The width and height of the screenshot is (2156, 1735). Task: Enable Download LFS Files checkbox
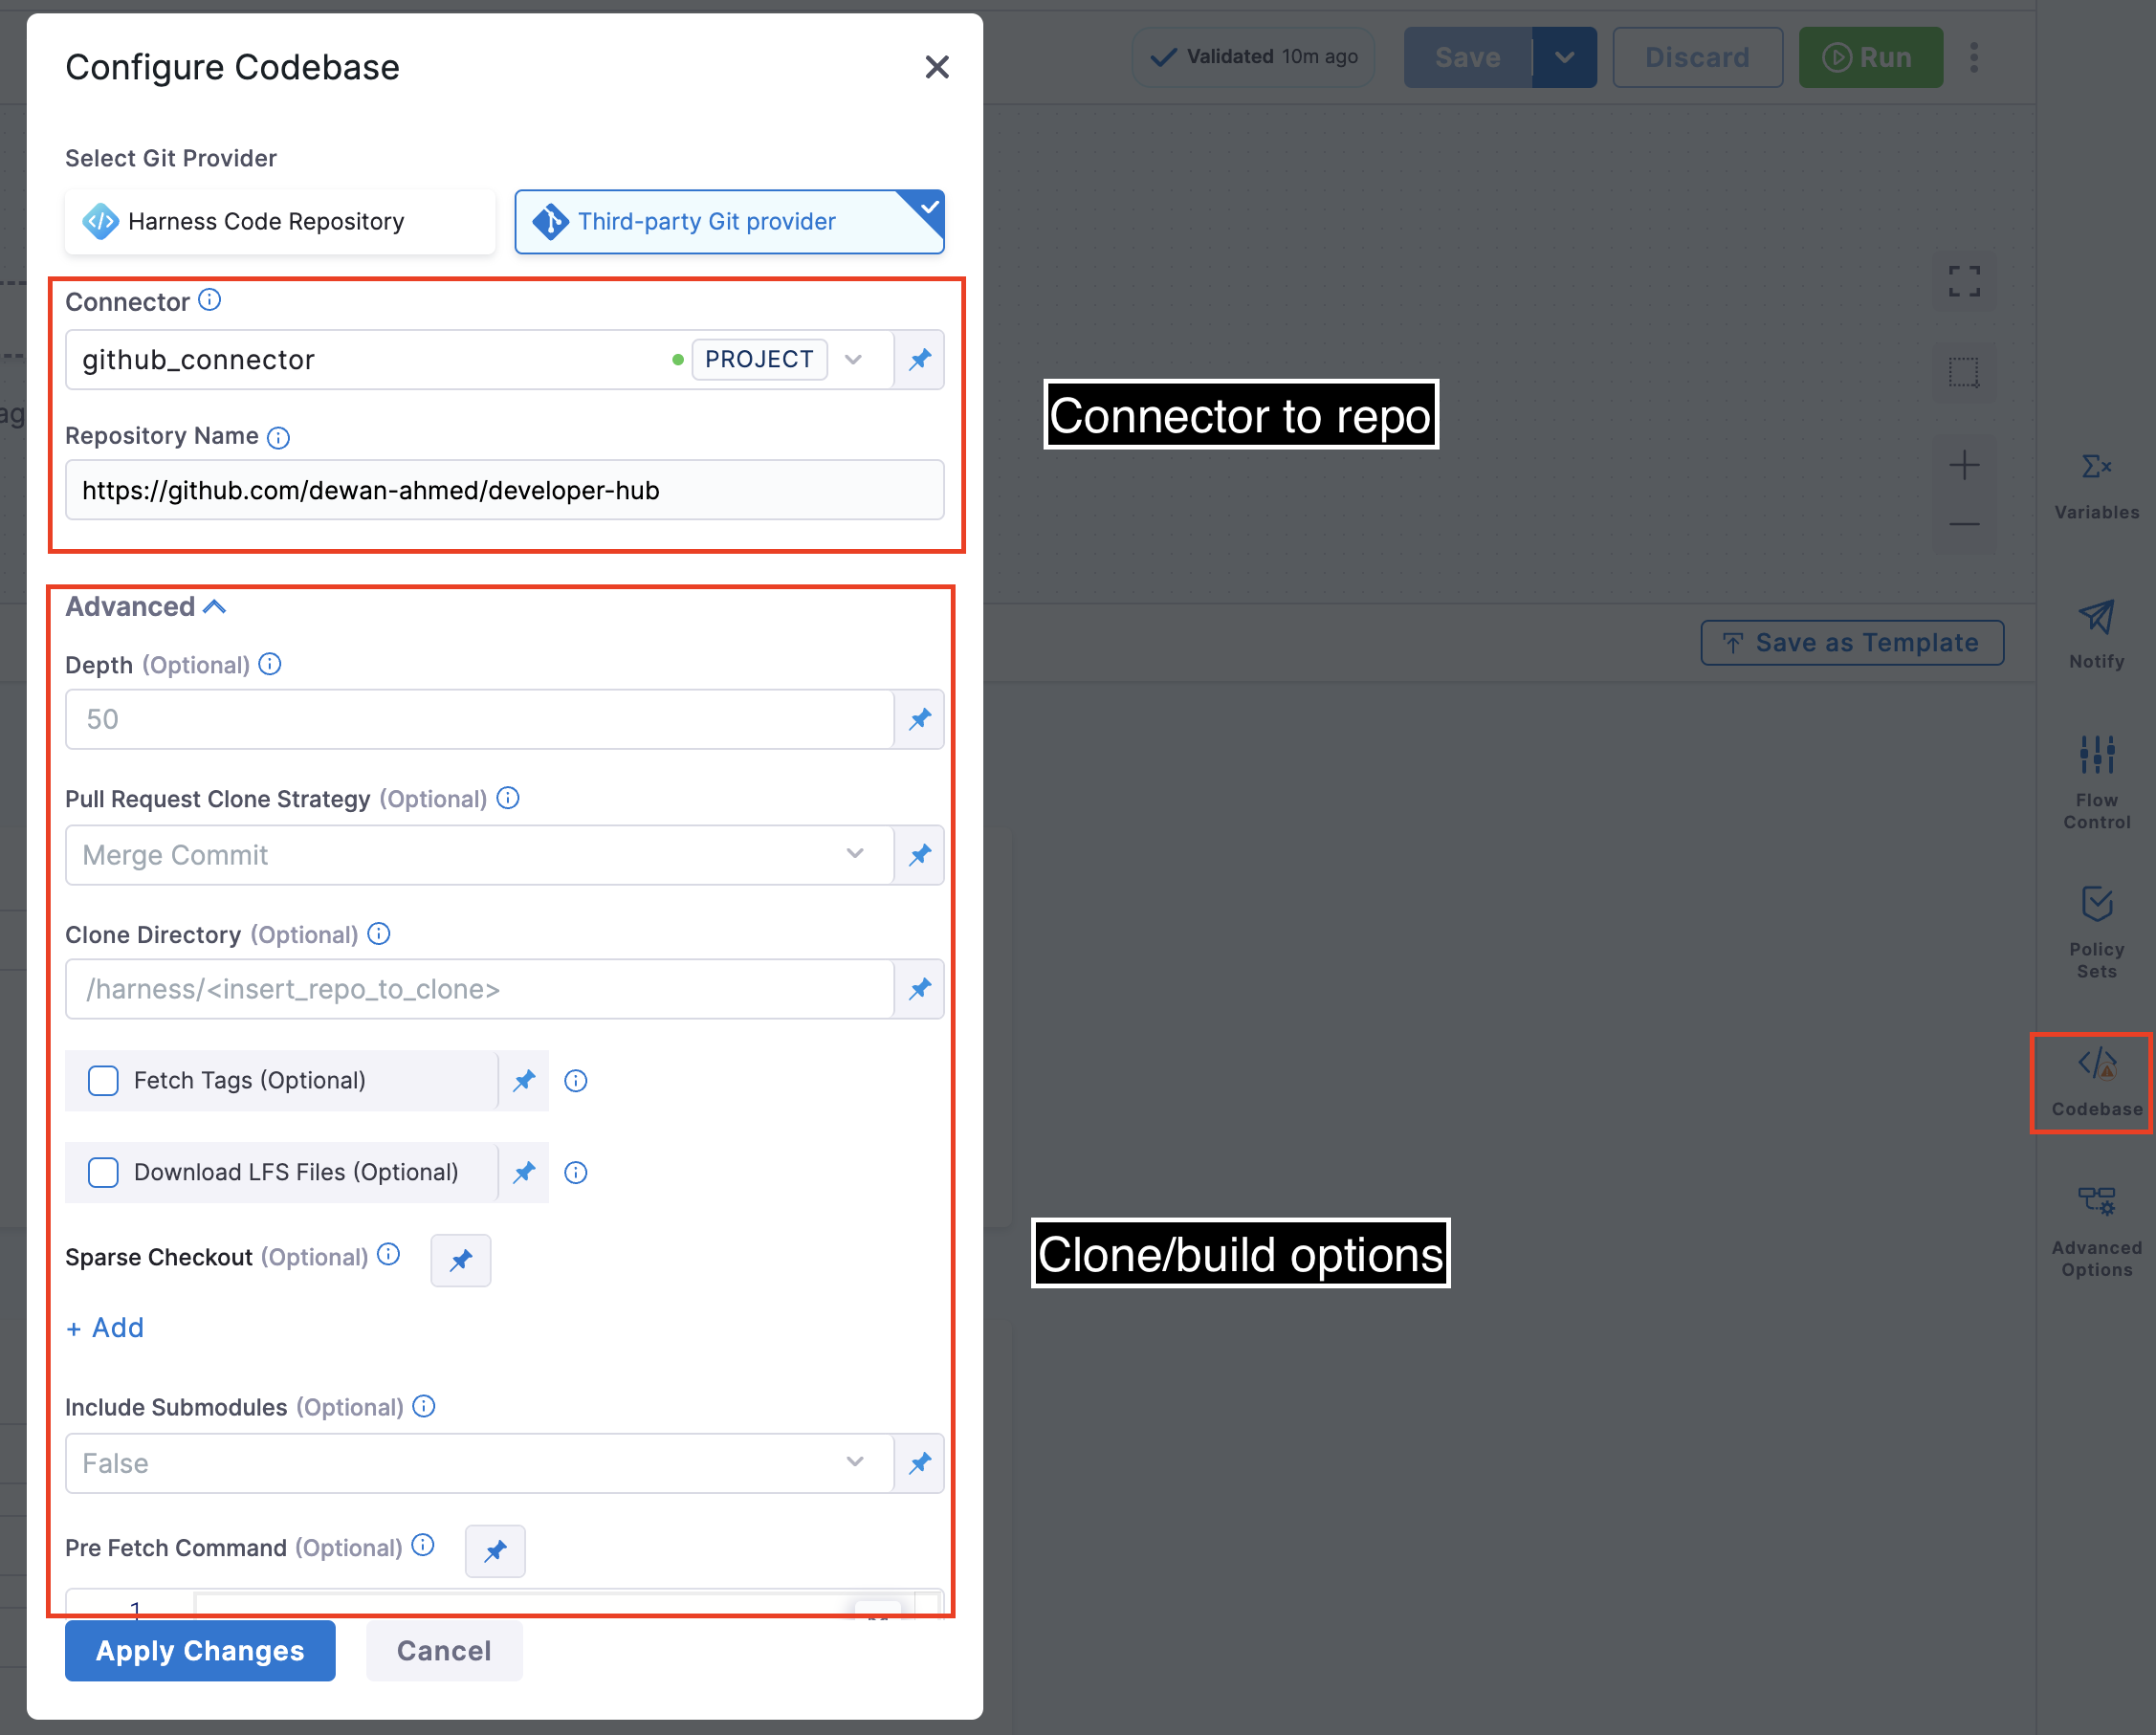103,1172
